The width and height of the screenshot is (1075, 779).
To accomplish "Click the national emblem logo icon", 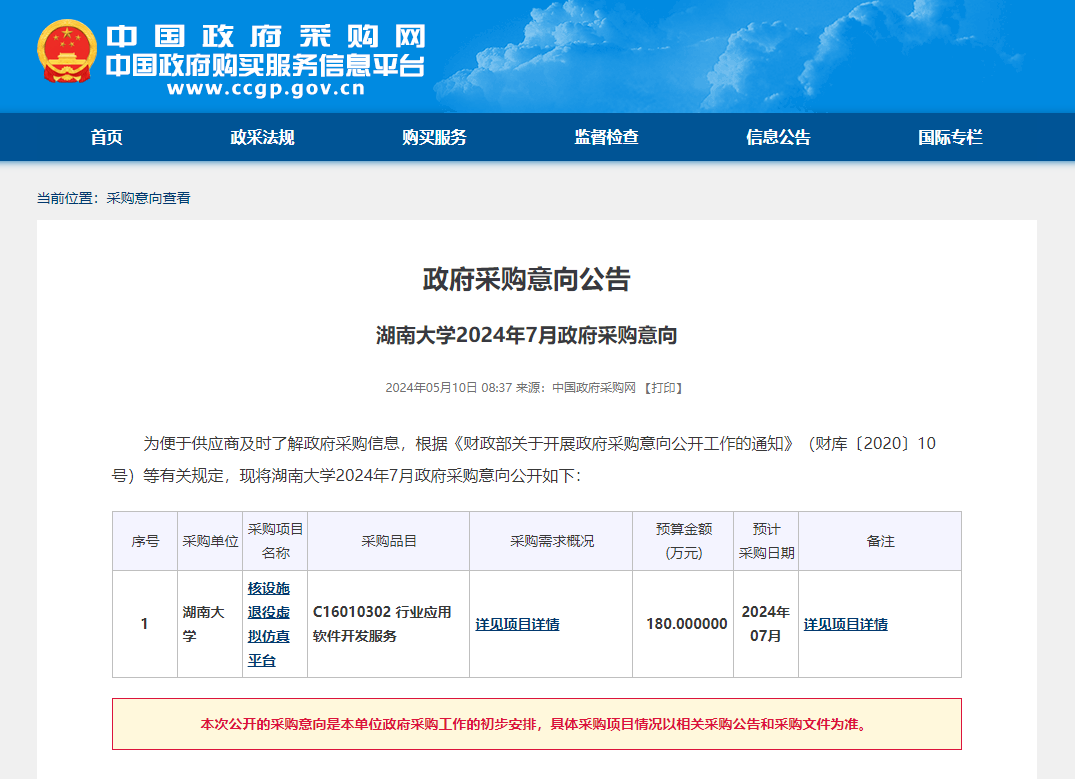I will click(67, 51).
